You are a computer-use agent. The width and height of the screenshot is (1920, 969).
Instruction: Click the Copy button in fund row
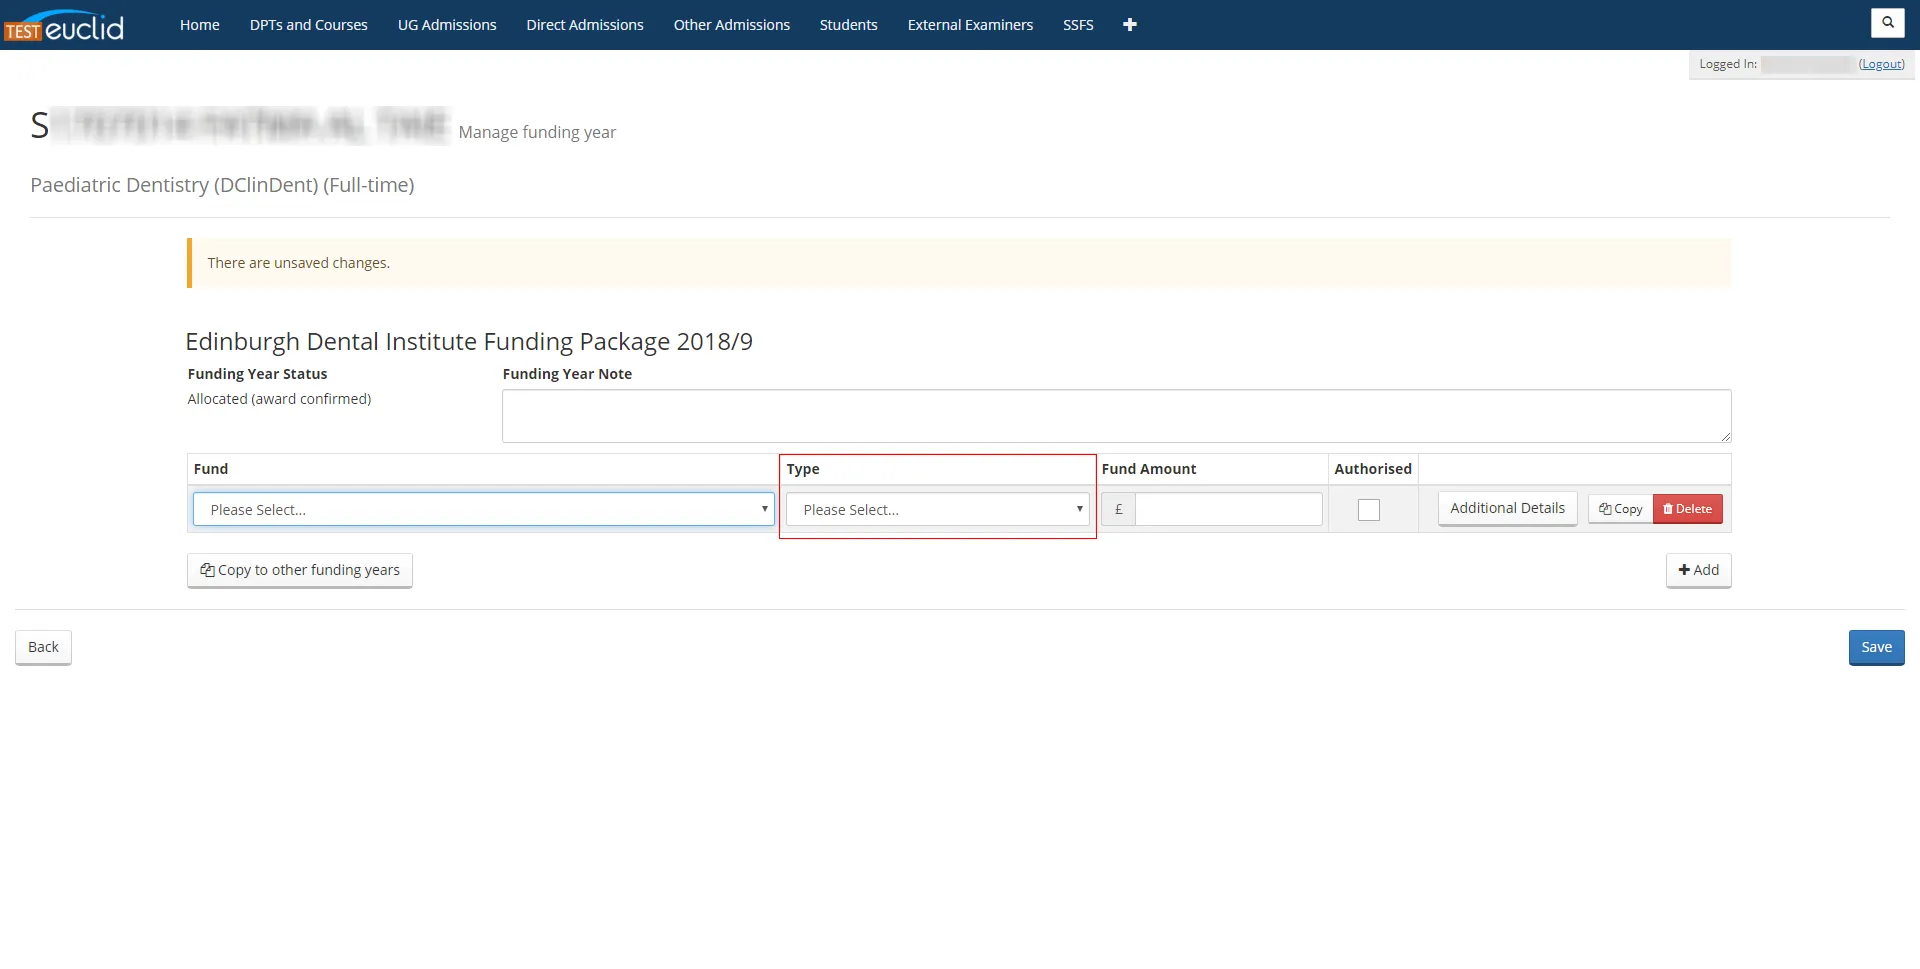pos(1620,509)
